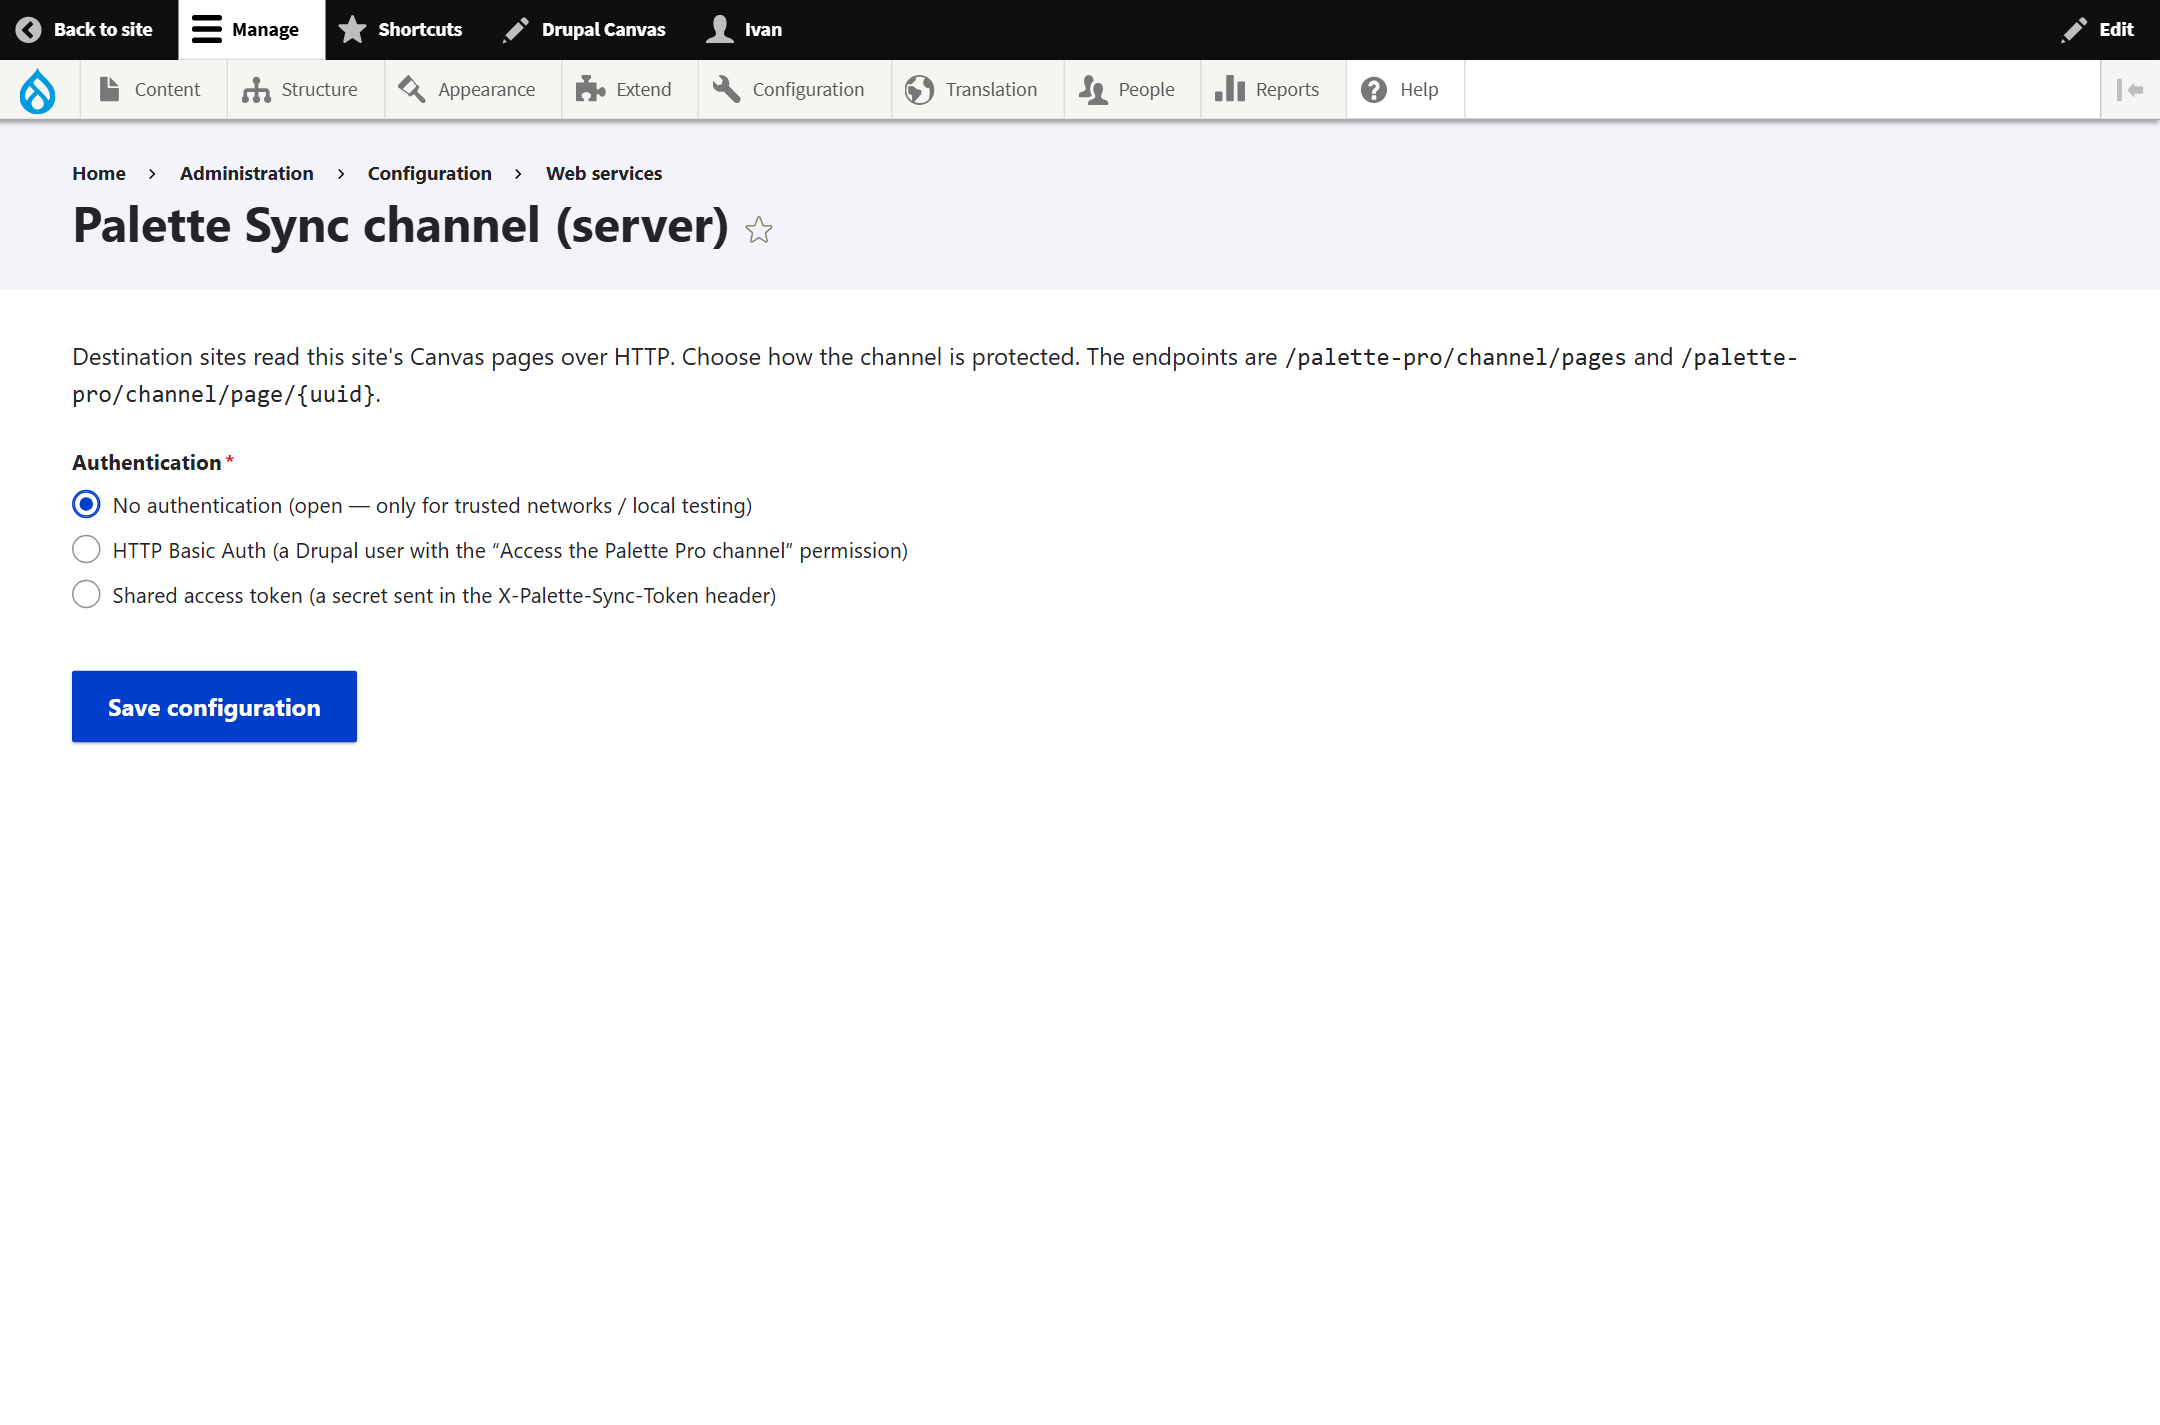Click the Manage hamburger icon
2160x1425 pixels.
point(207,30)
